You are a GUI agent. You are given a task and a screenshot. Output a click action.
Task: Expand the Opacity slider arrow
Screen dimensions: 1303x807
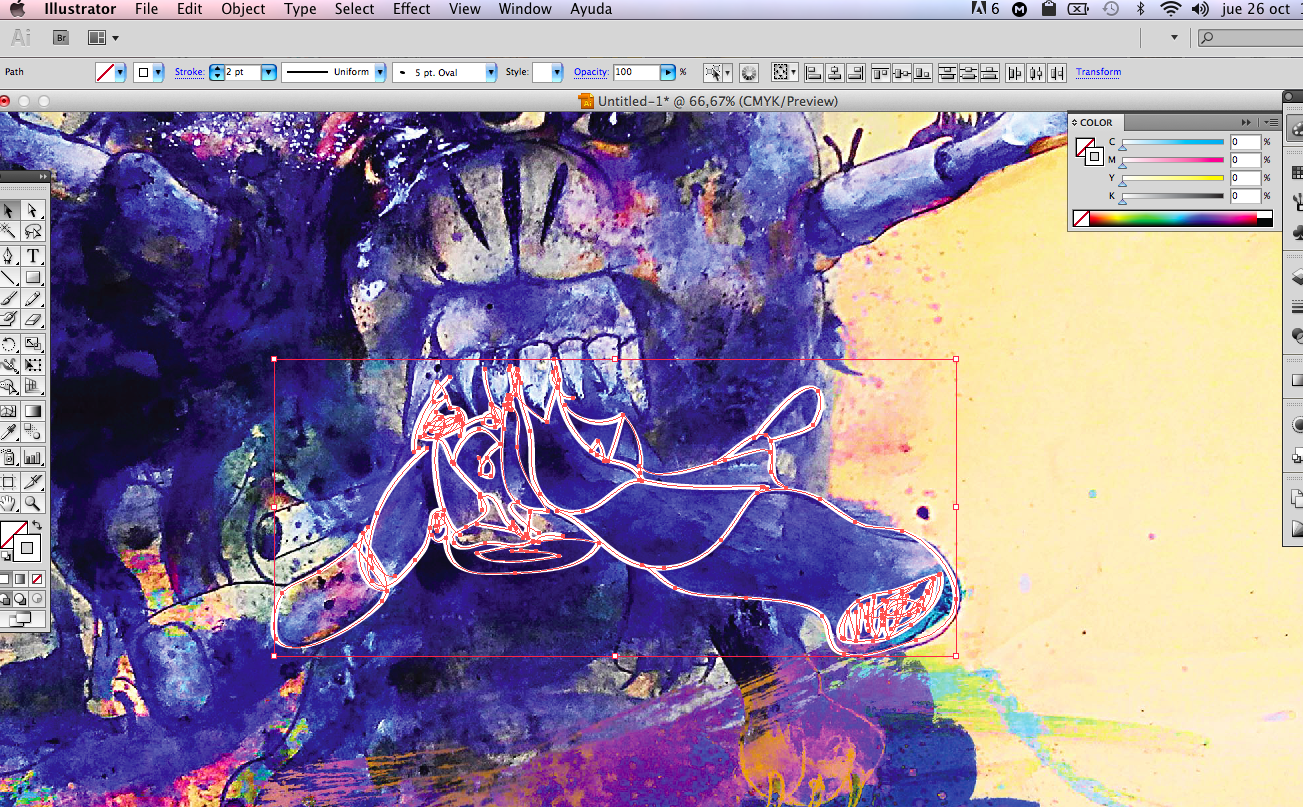click(x=667, y=72)
